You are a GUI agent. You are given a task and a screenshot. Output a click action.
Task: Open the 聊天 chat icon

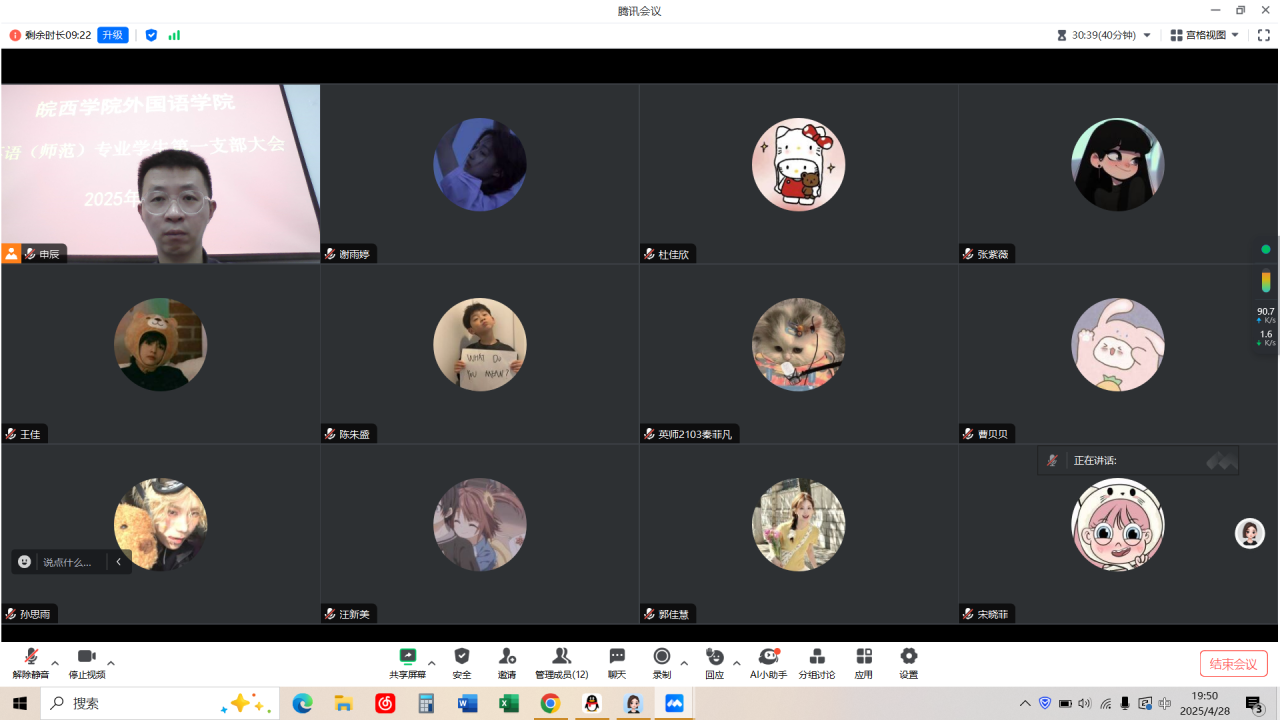[x=617, y=663]
